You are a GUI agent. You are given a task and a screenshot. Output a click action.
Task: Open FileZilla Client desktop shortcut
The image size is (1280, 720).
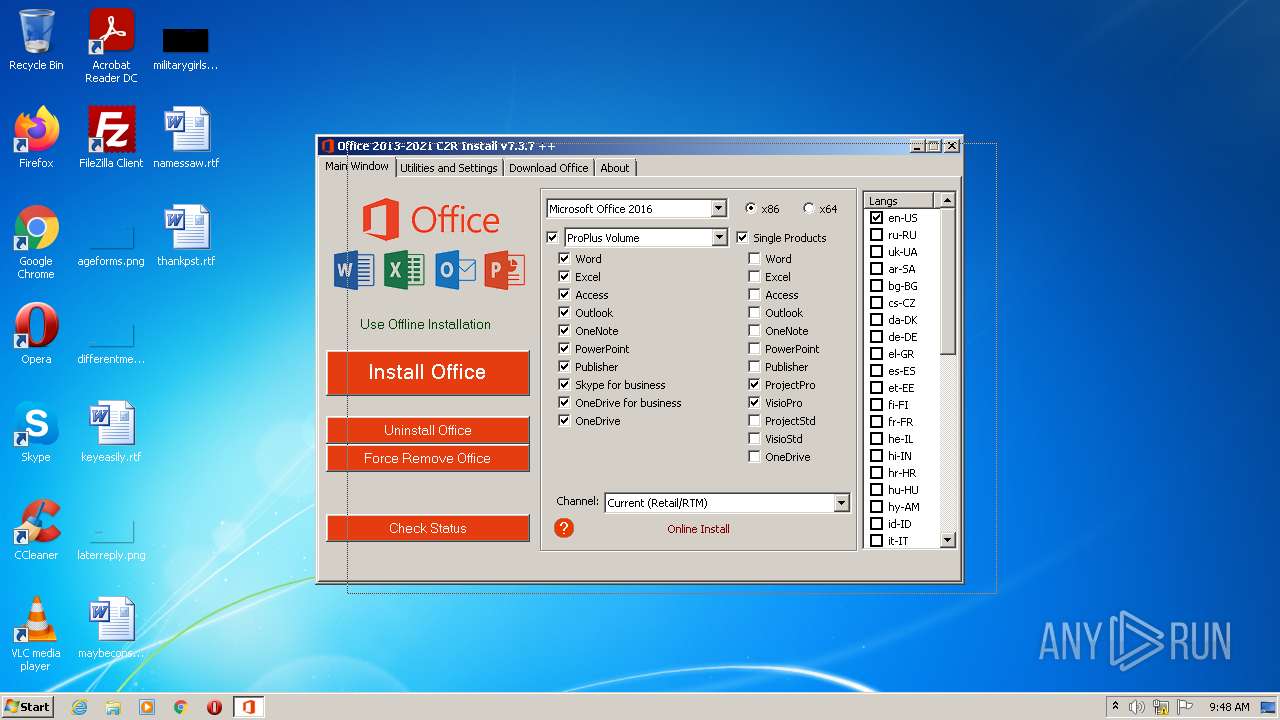pos(111,137)
